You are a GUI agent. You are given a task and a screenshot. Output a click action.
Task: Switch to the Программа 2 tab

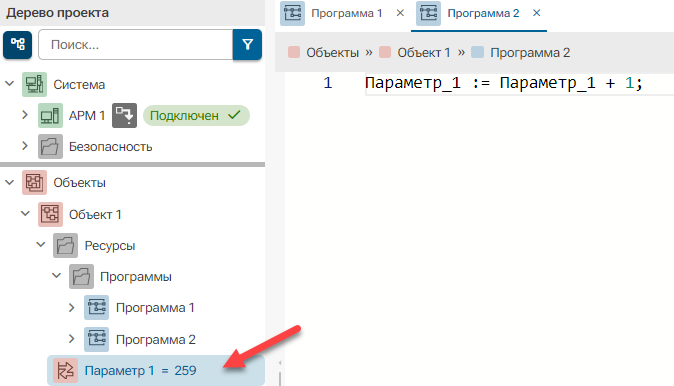[483, 13]
